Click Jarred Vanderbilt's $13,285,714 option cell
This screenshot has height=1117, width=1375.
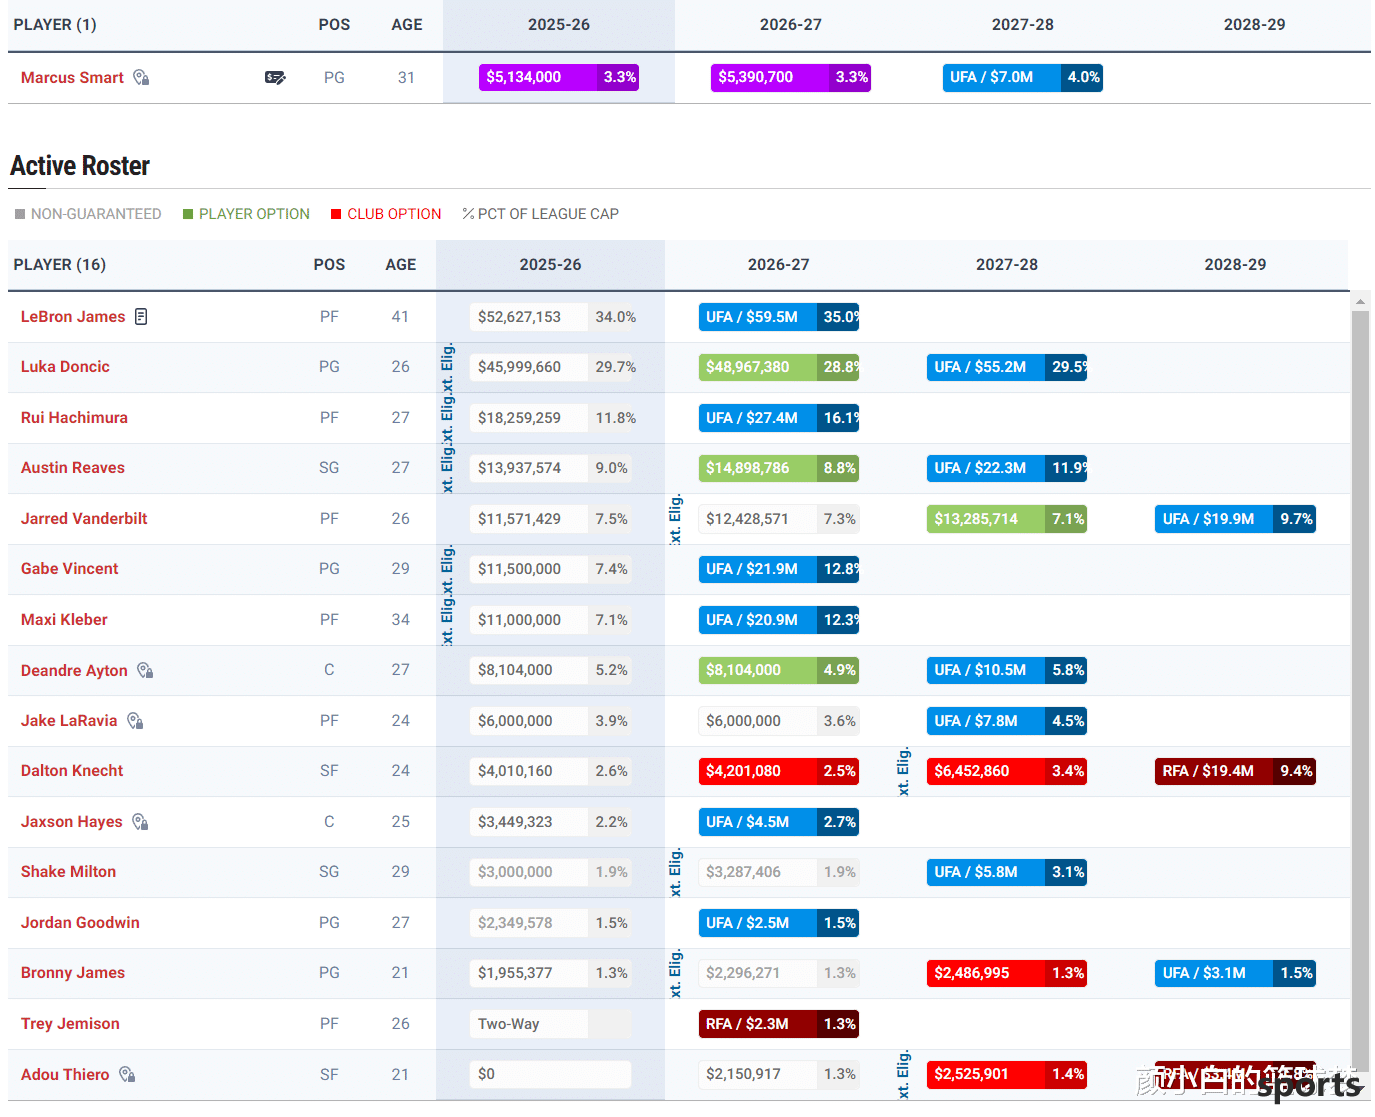(1007, 519)
